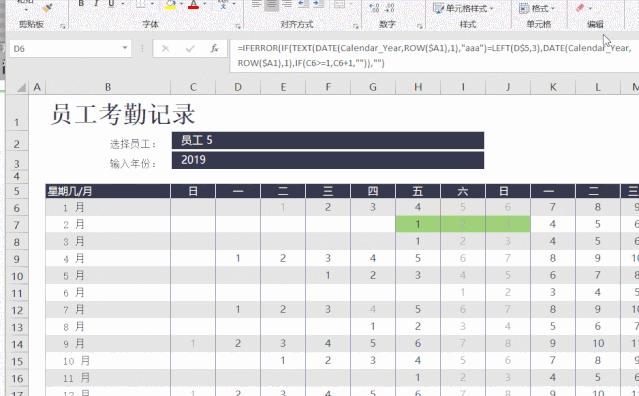Viewport: 639px width, 396px height.
Task: Open 字体 font dialog launcher
Action: click(238, 26)
